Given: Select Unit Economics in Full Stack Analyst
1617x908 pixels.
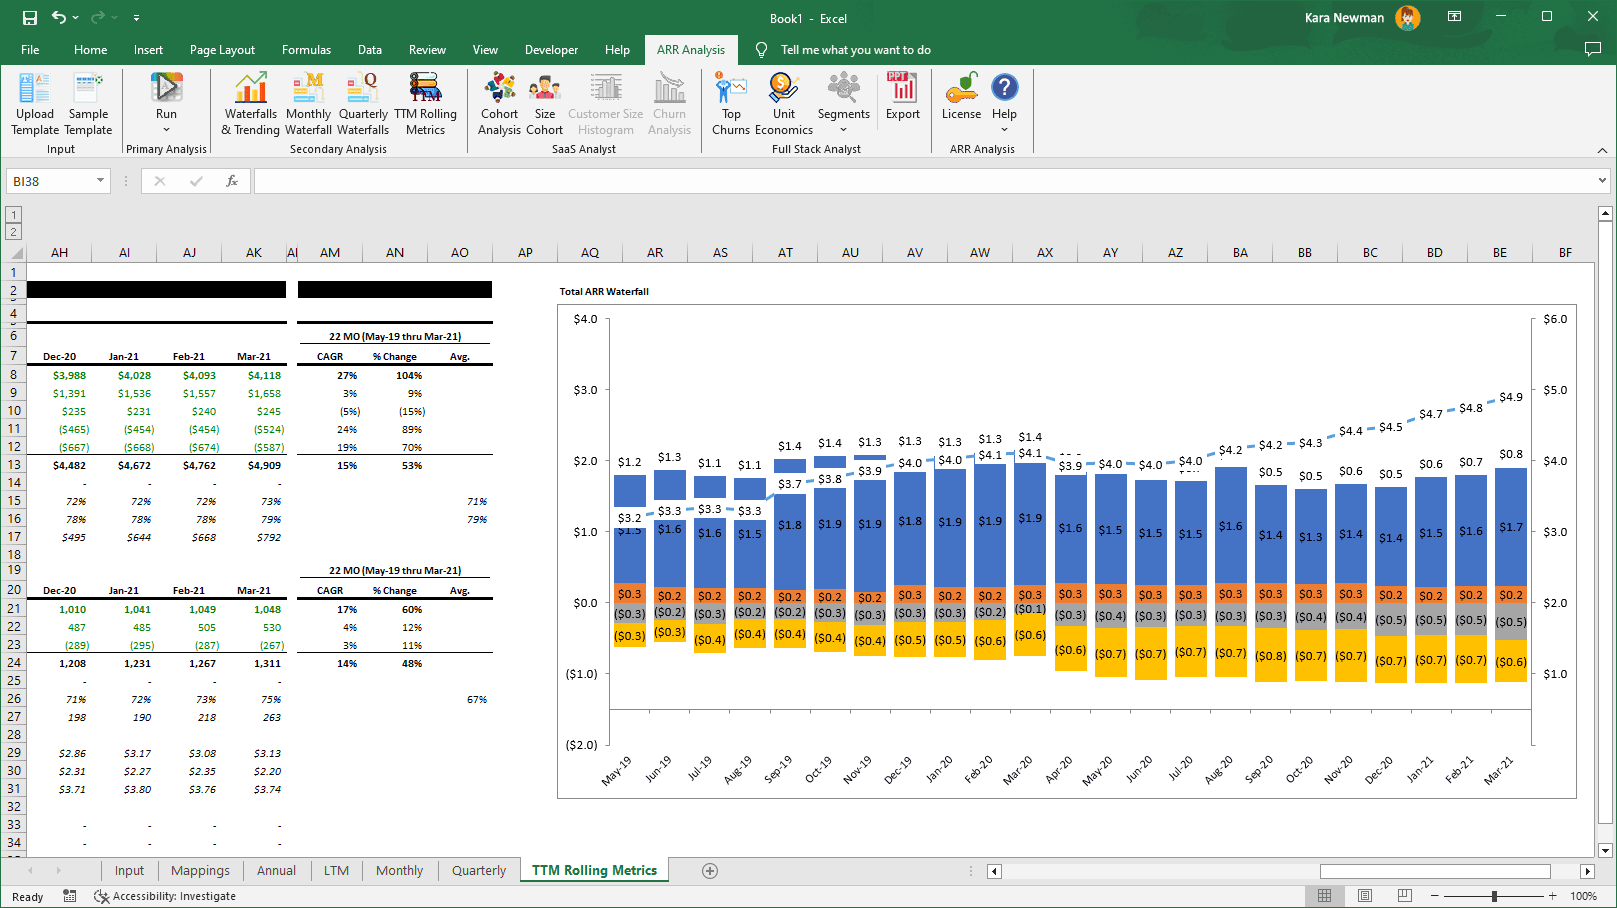Looking at the screenshot, I should click(x=784, y=103).
